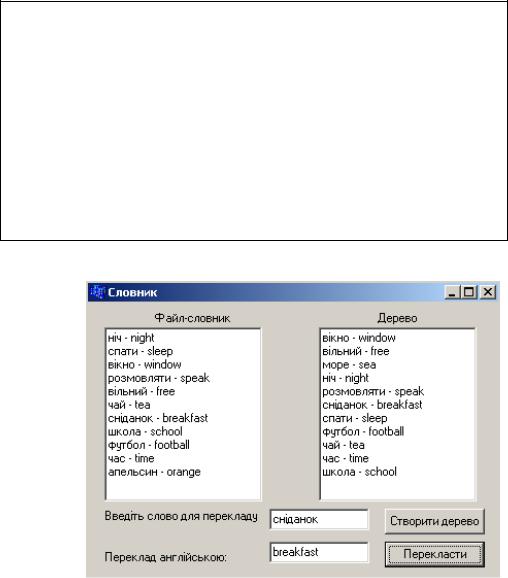Select 'море - sea' in the Дерево list
The height and width of the screenshot is (578, 508).
[349, 365]
